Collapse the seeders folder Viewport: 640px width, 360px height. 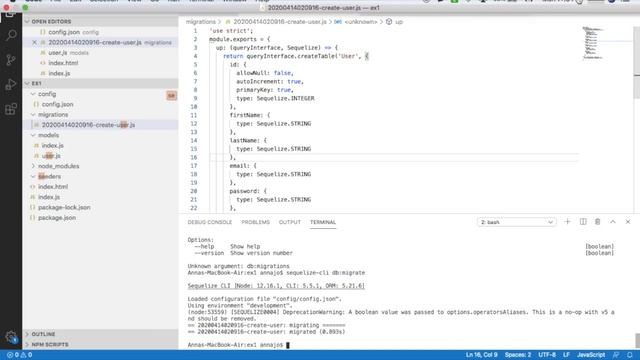33,176
